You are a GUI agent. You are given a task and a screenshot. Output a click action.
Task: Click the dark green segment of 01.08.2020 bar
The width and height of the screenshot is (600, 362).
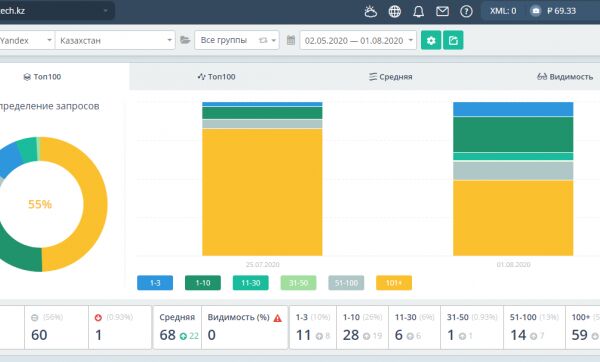[513, 134]
